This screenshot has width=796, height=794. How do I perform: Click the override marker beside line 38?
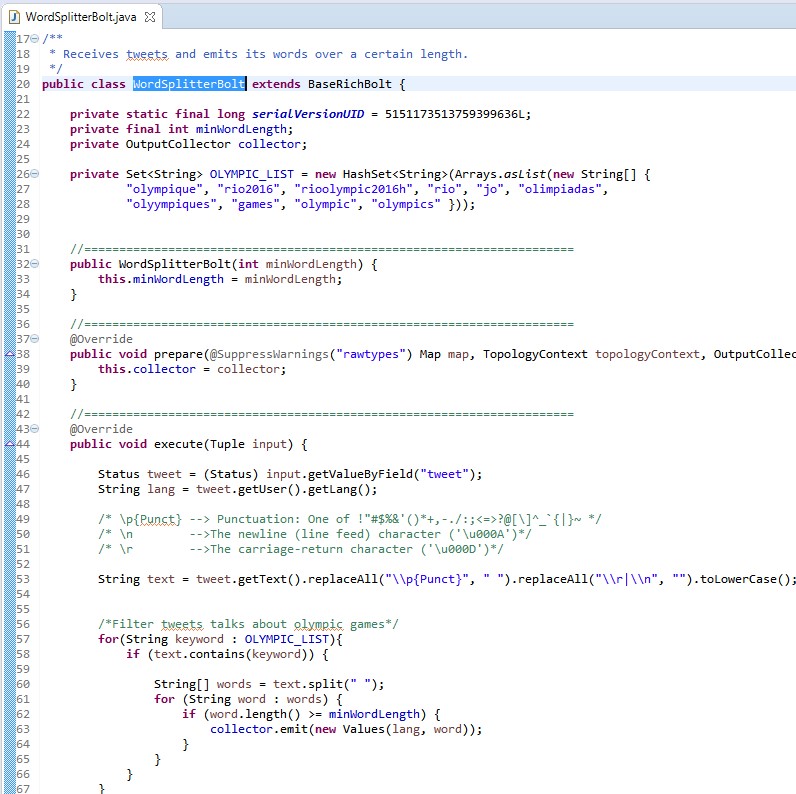[x=10, y=353]
